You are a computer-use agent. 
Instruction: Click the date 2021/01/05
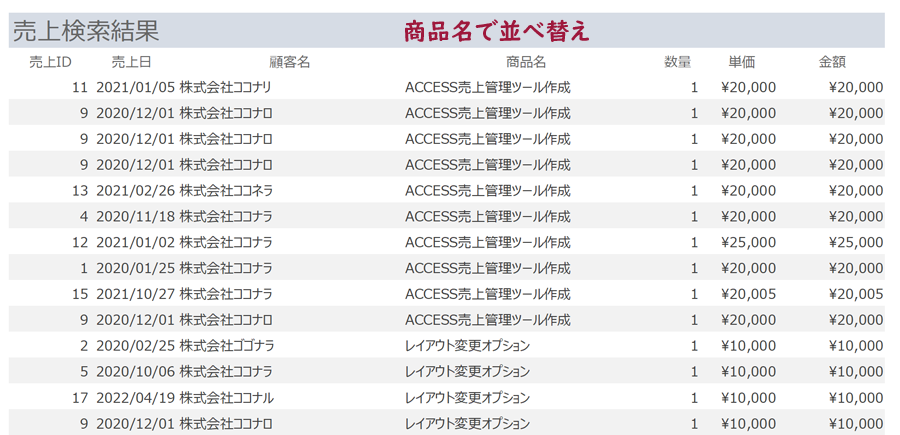(x=135, y=87)
